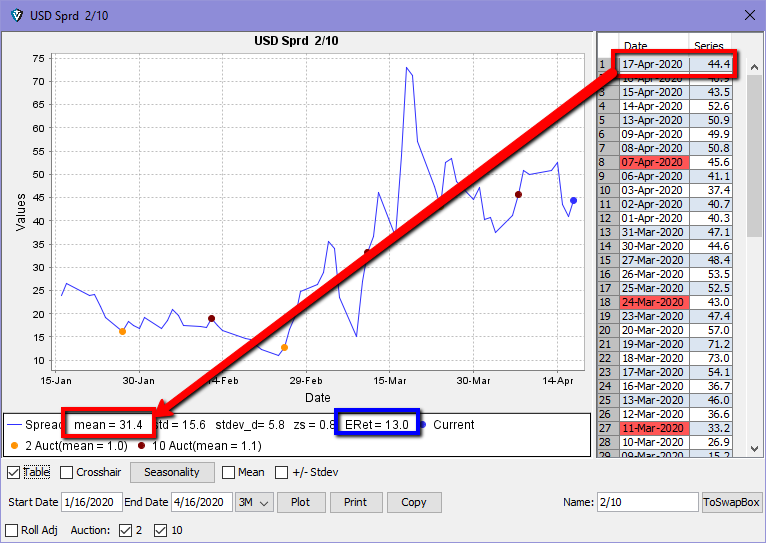766x543 pixels.
Task: Click the 71.2 series value cell
Action: click(x=710, y=344)
